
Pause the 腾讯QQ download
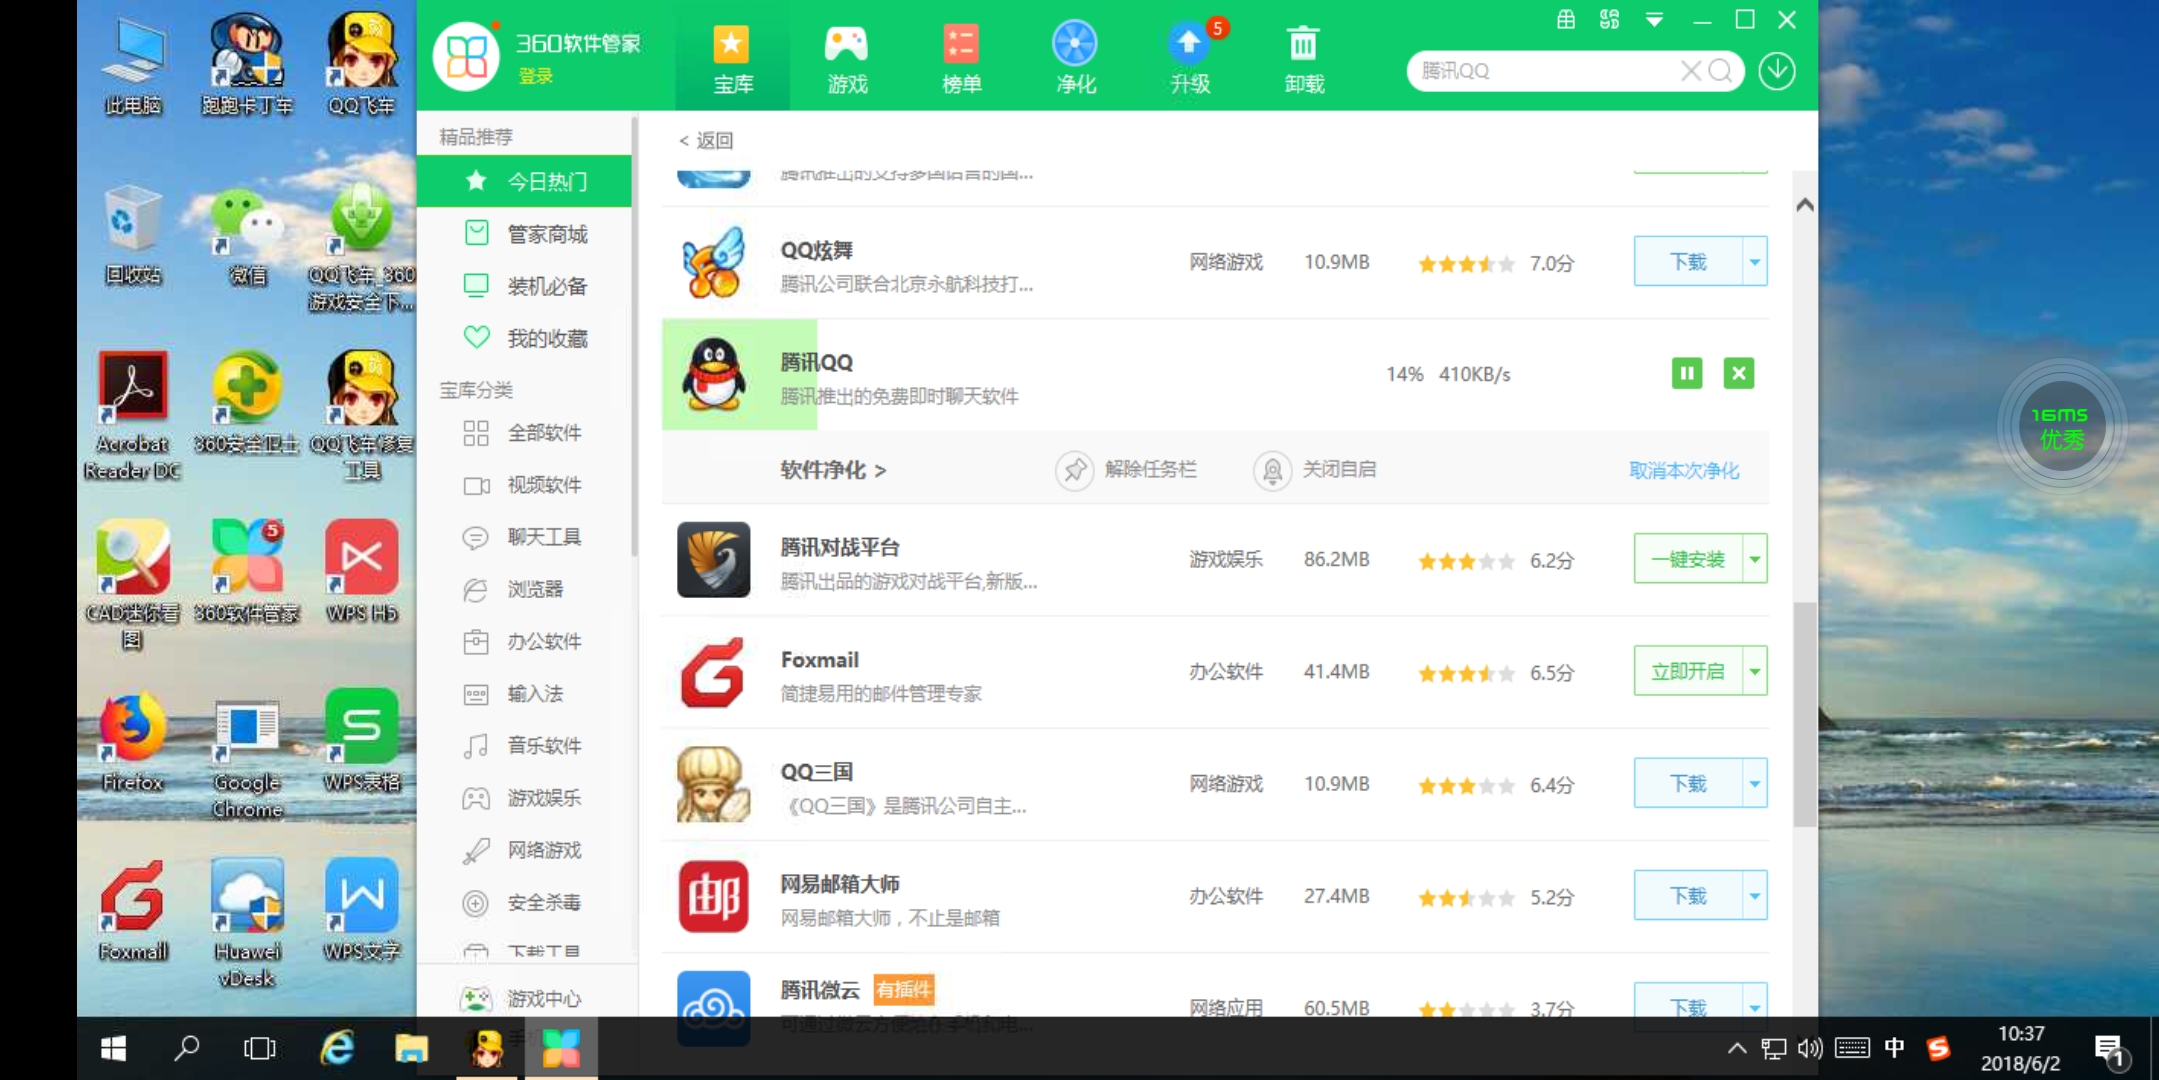(1687, 374)
